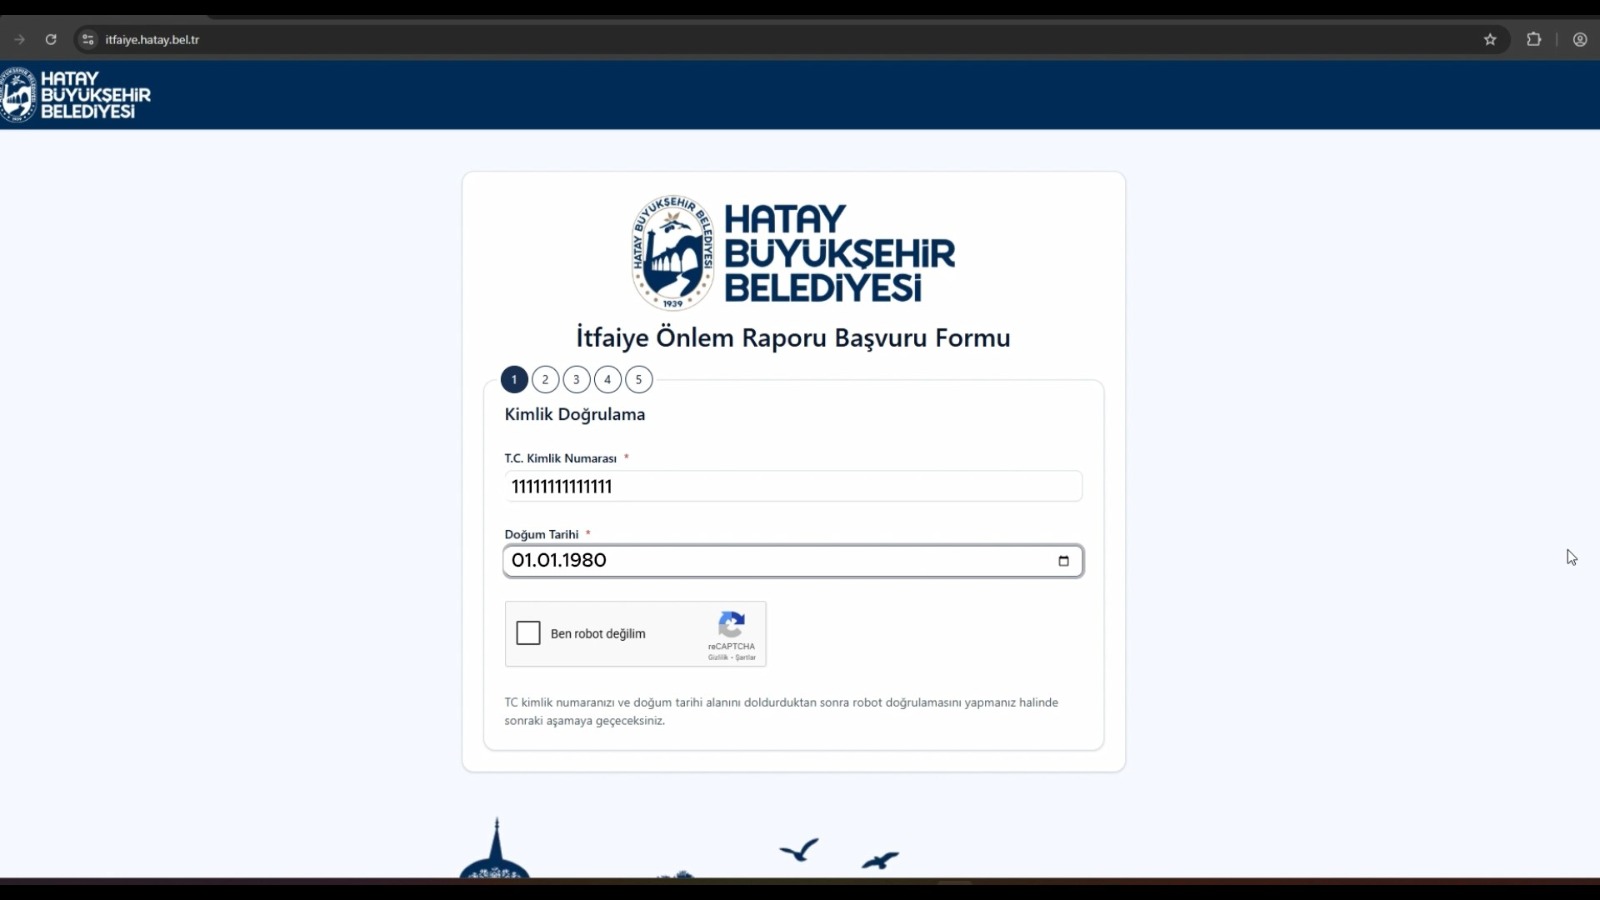Select step 4 in the stepper
Viewport: 1600px width, 900px height.
pyautogui.click(x=607, y=380)
